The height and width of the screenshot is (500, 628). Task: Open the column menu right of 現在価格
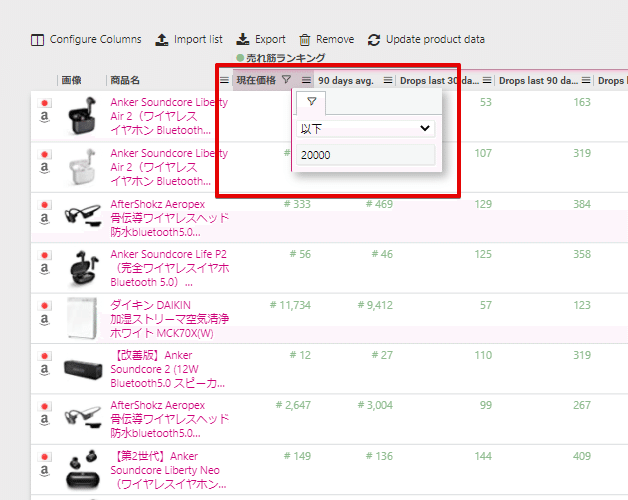pos(306,81)
